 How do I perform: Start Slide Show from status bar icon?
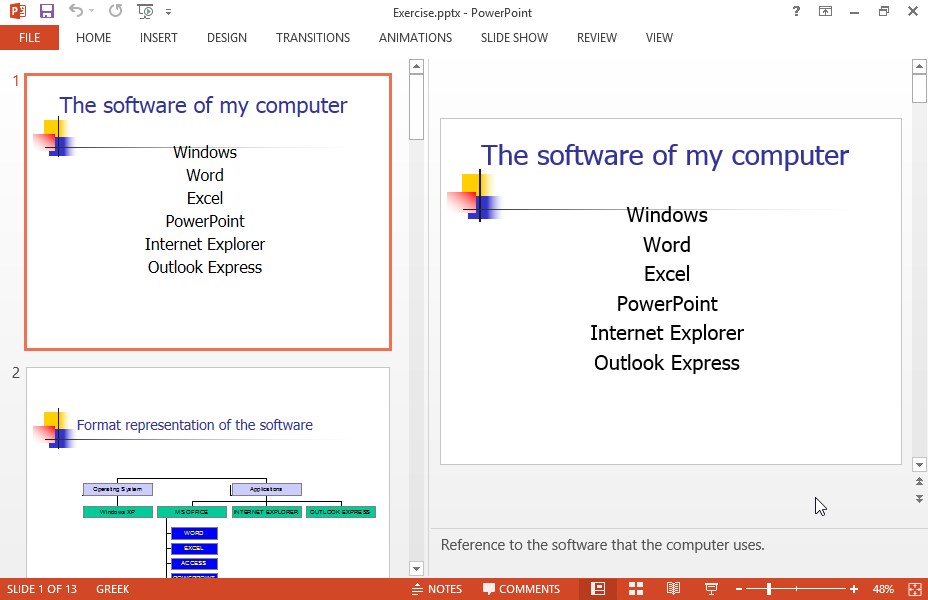click(x=711, y=589)
